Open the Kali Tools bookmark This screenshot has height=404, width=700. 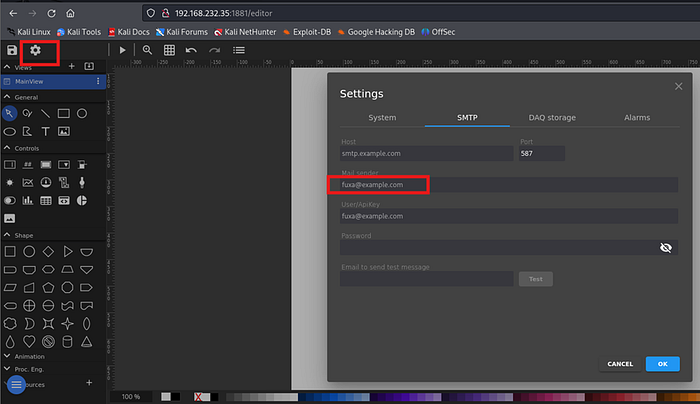coord(79,32)
